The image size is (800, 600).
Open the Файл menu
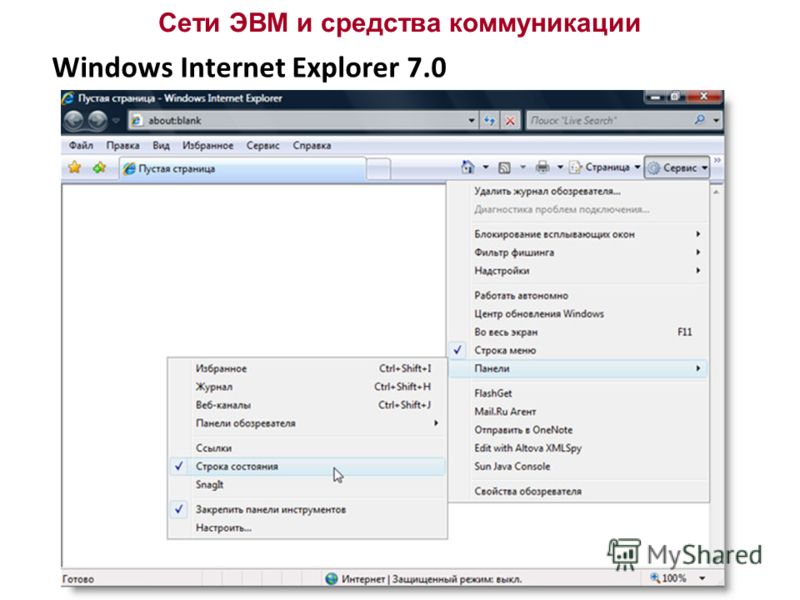(x=81, y=146)
